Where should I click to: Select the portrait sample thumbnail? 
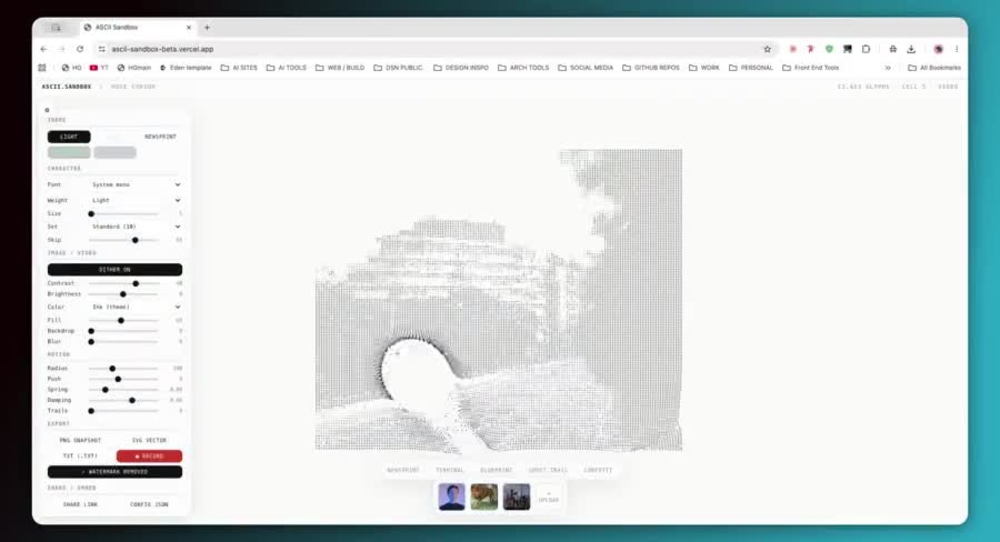452,497
